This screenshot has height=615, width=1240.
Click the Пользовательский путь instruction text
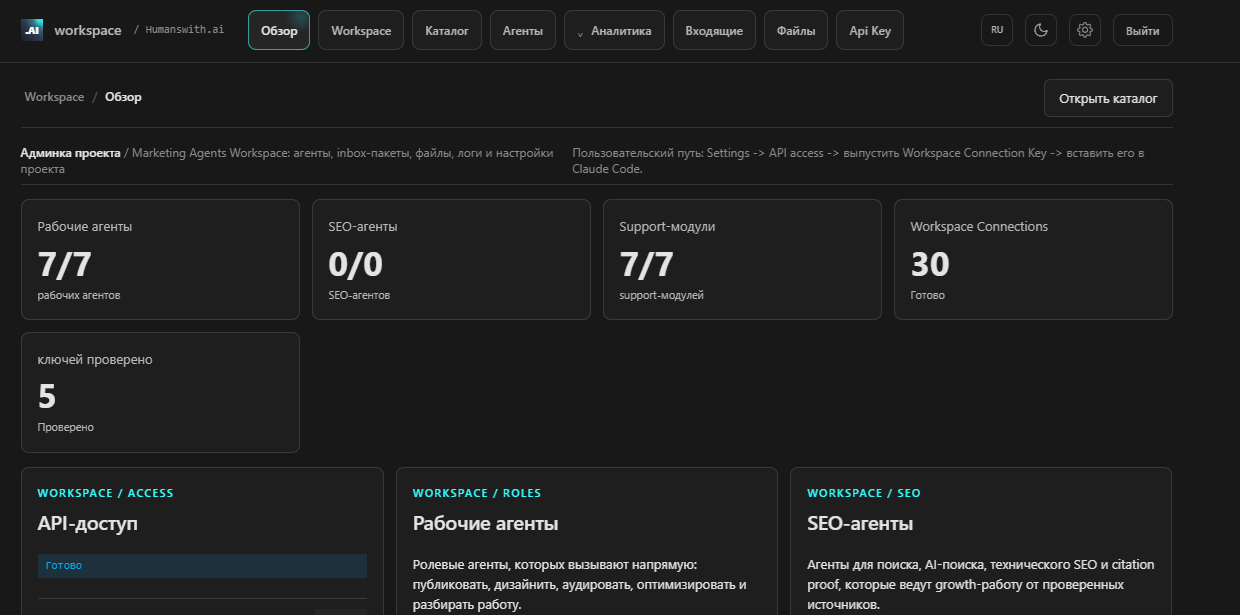click(x=859, y=161)
